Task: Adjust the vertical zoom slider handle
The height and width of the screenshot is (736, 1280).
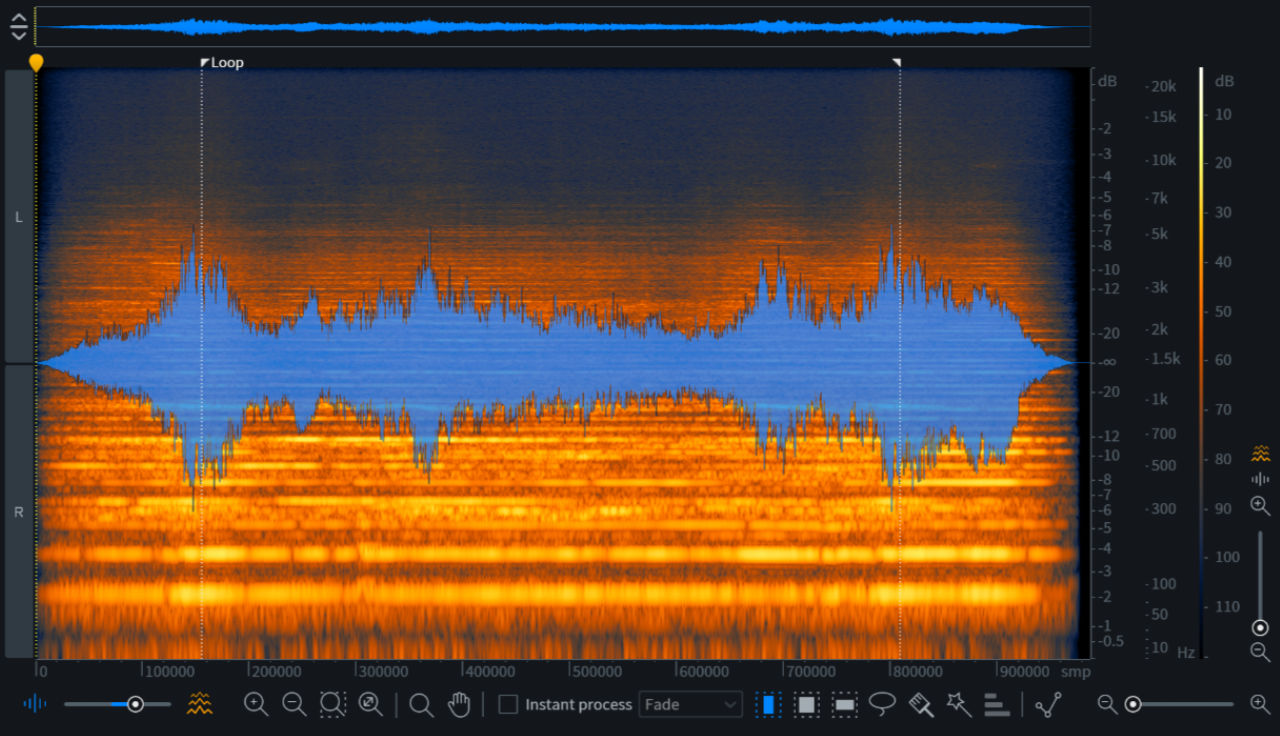Action: (x=1260, y=628)
